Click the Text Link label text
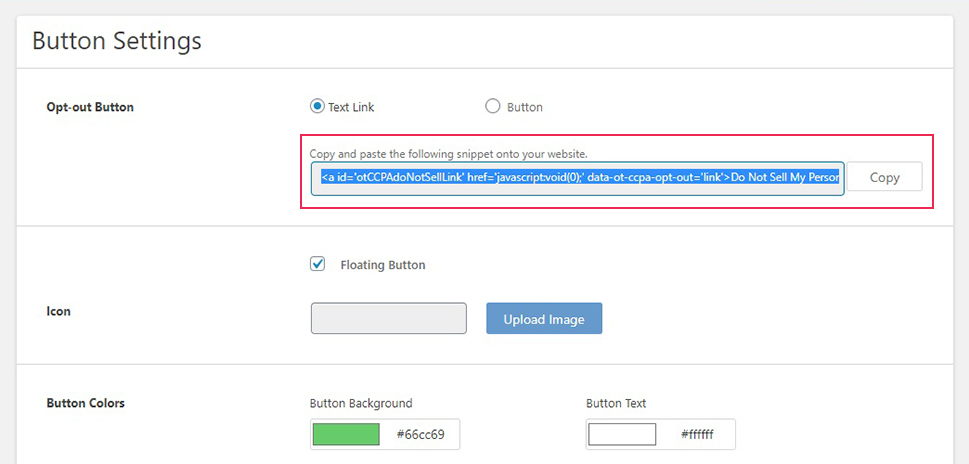Viewport: 969px width, 464px height. 351,107
